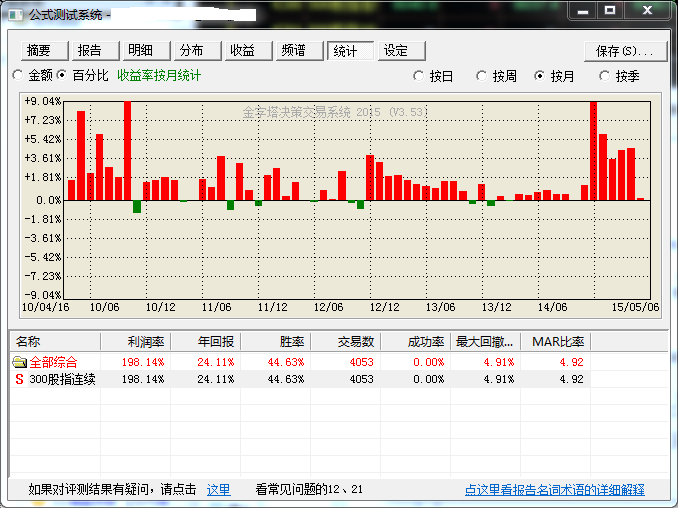Select the 300股指连续 row name

coord(62,379)
